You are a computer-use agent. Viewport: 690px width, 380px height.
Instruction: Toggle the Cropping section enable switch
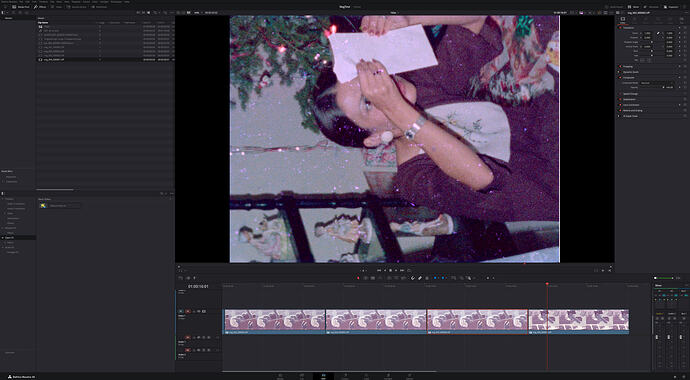coord(620,66)
